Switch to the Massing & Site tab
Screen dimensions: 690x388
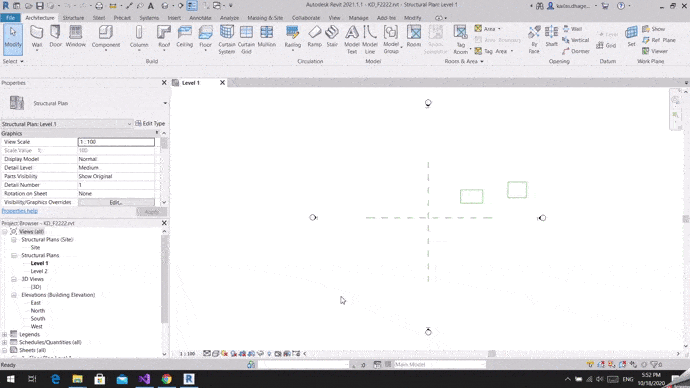265,18
